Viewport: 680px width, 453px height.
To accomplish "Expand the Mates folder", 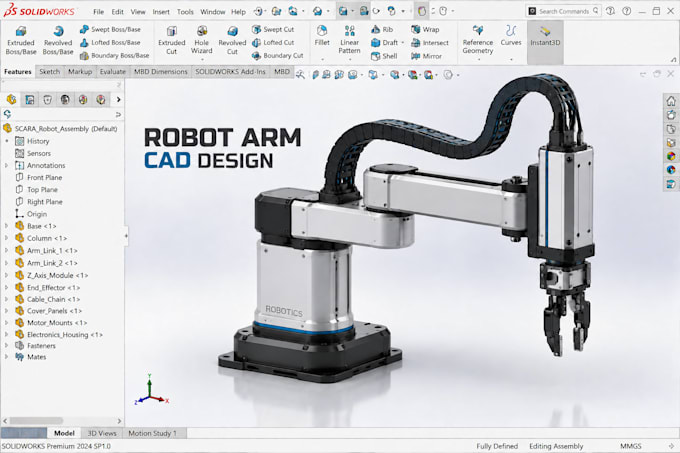I will (x=7, y=357).
